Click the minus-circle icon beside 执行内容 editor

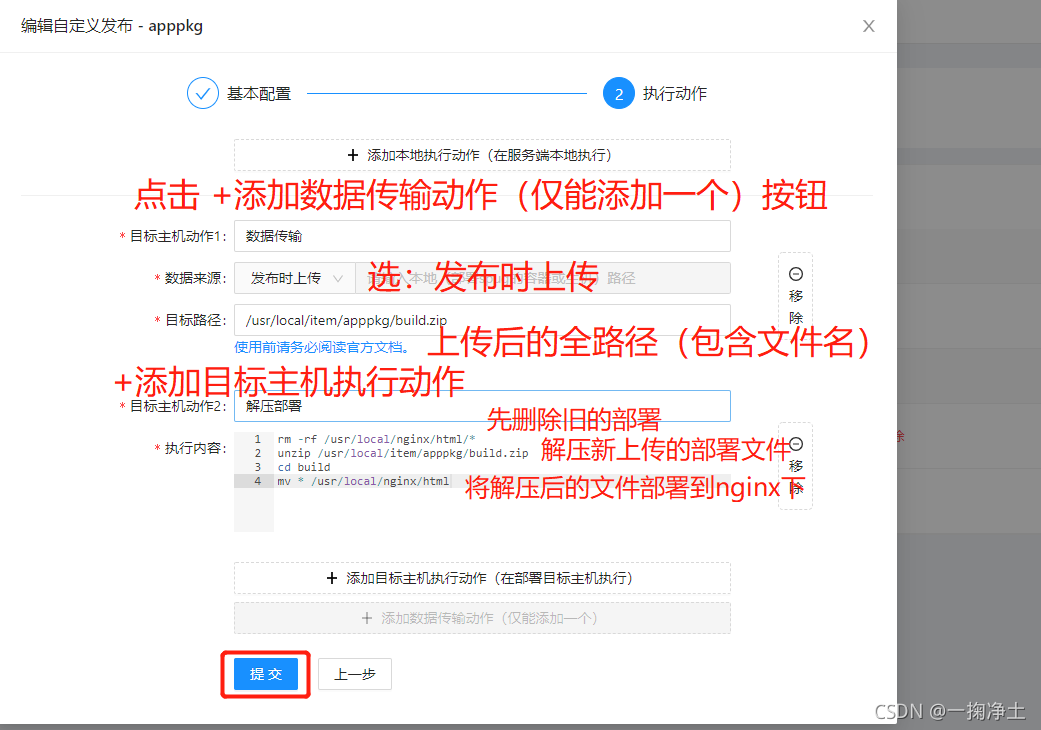tap(795, 441)
